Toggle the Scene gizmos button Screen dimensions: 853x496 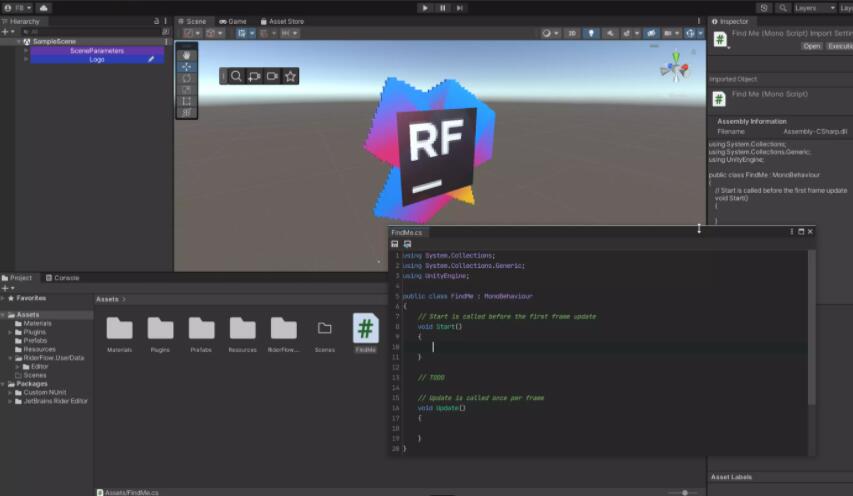tap(690, 33)
